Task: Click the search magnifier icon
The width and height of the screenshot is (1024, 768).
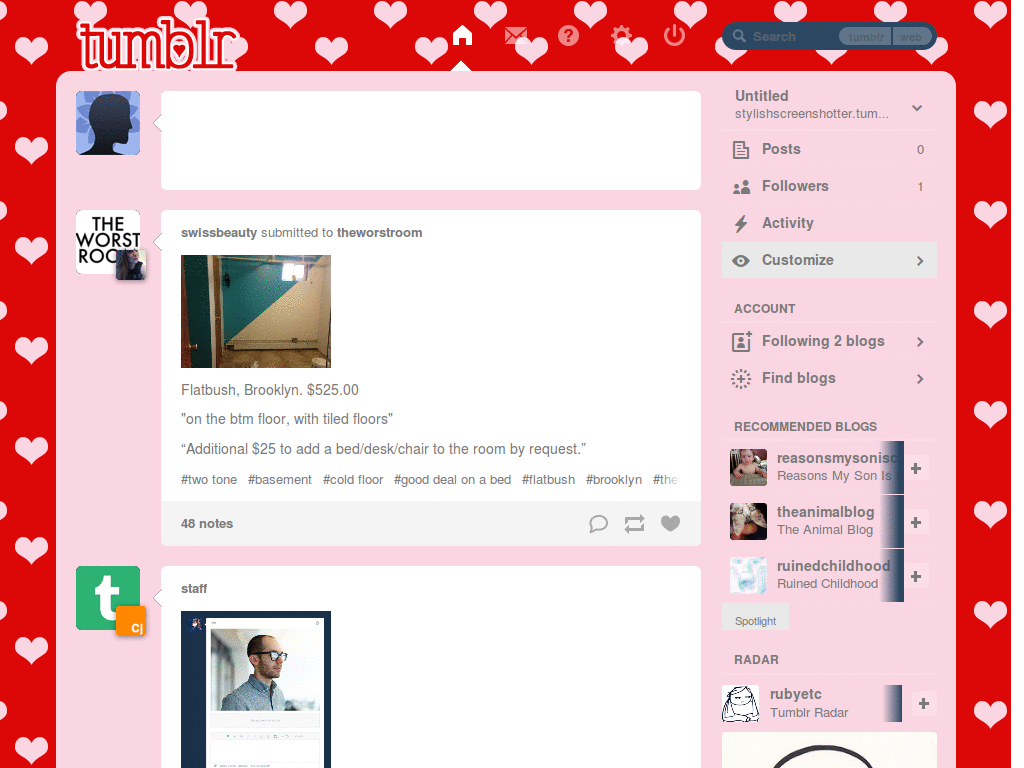Action: (x=739, y=36)
